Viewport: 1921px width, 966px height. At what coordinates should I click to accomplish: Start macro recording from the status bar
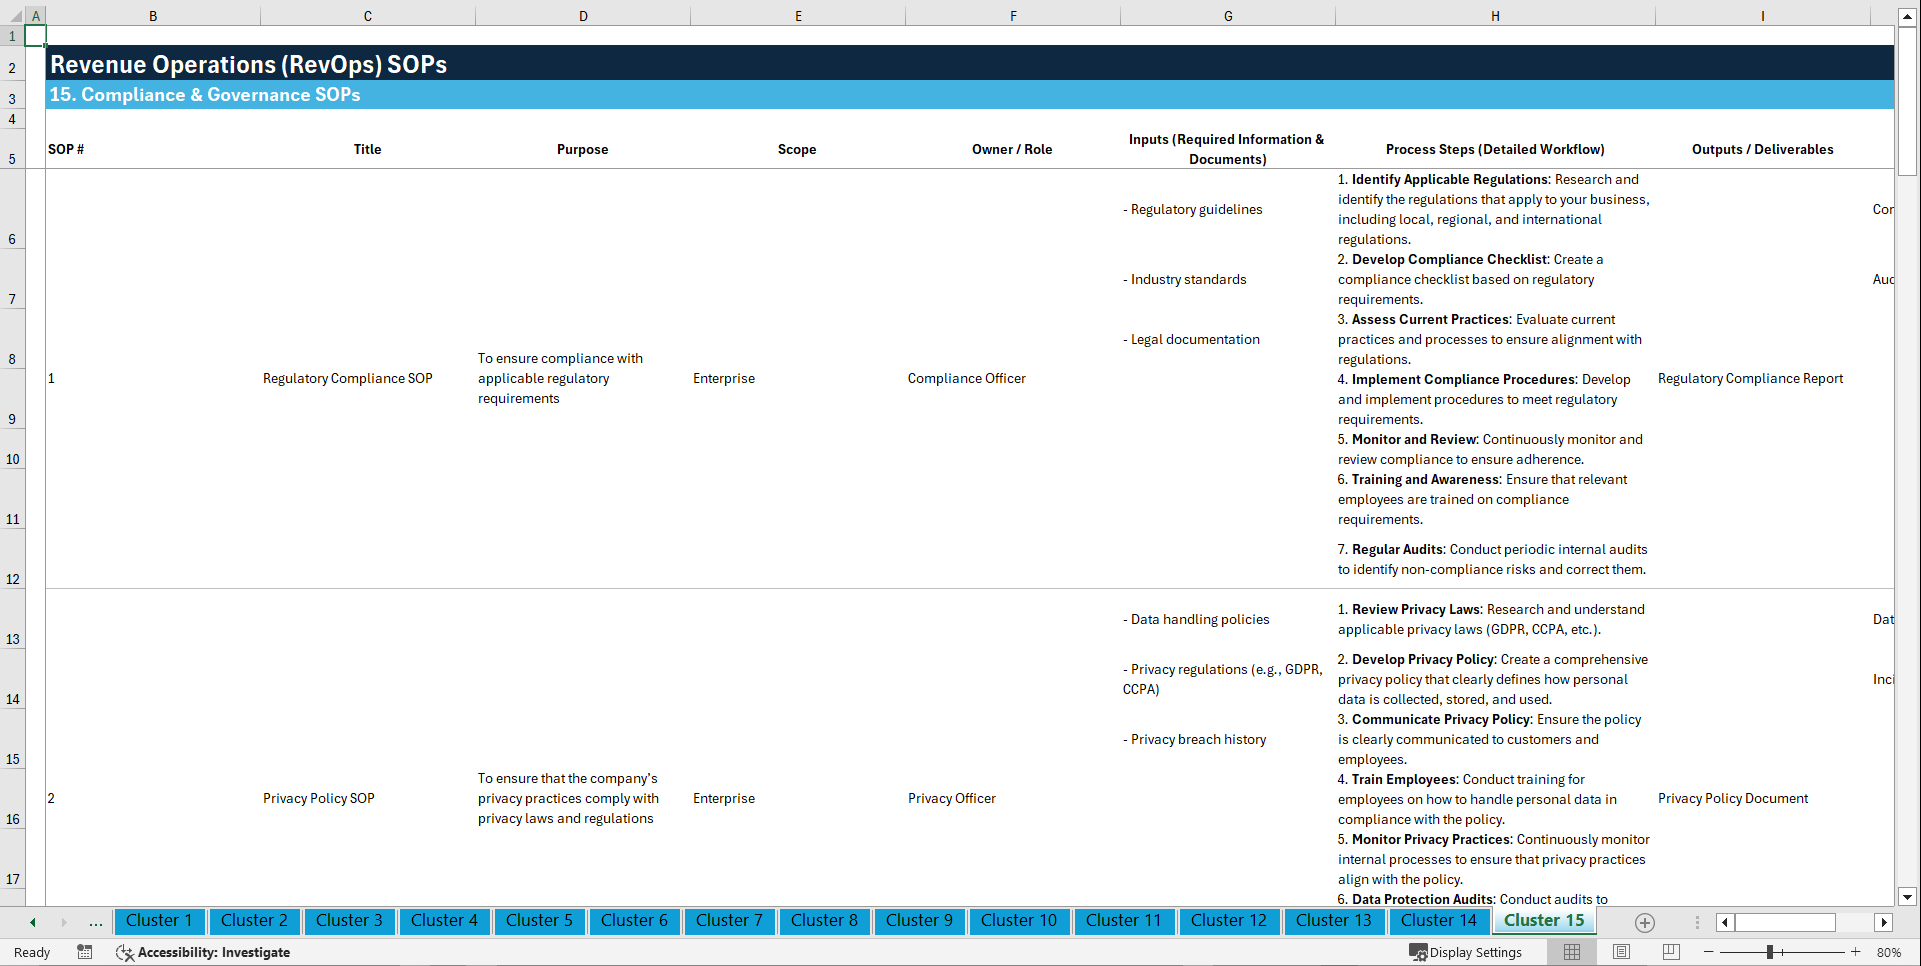tap(85, 952)
